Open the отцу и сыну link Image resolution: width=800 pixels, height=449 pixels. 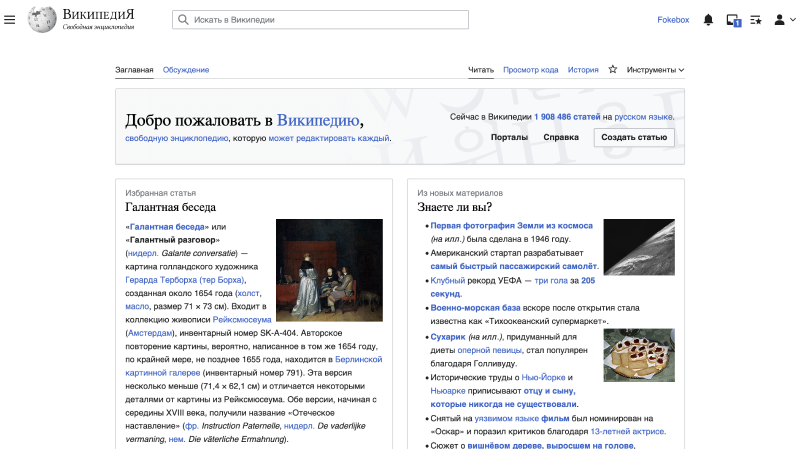point(549,391)
